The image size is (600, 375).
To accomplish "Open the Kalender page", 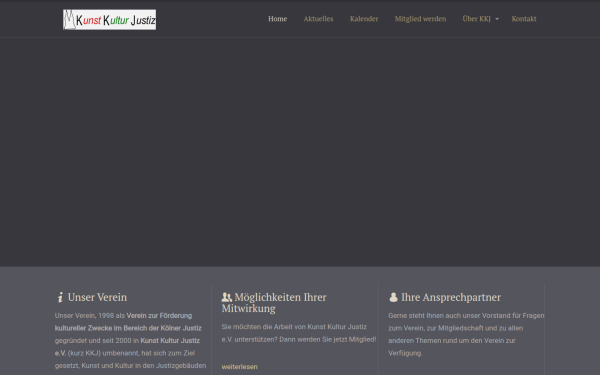I will [x=364, y=19].
